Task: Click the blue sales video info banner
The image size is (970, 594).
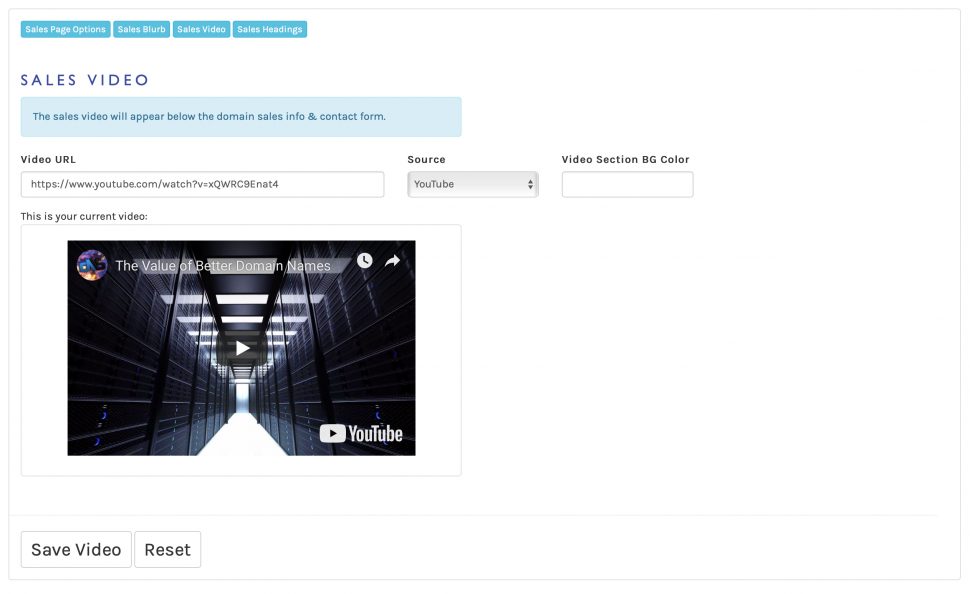Action: coord(241,117)
